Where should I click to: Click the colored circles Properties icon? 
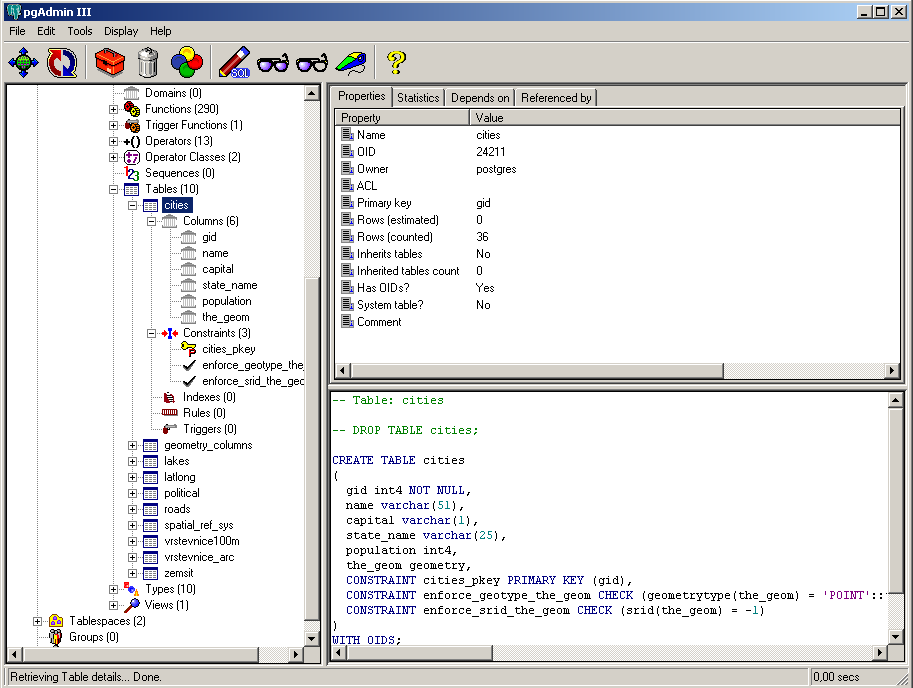tap(186, 62)
